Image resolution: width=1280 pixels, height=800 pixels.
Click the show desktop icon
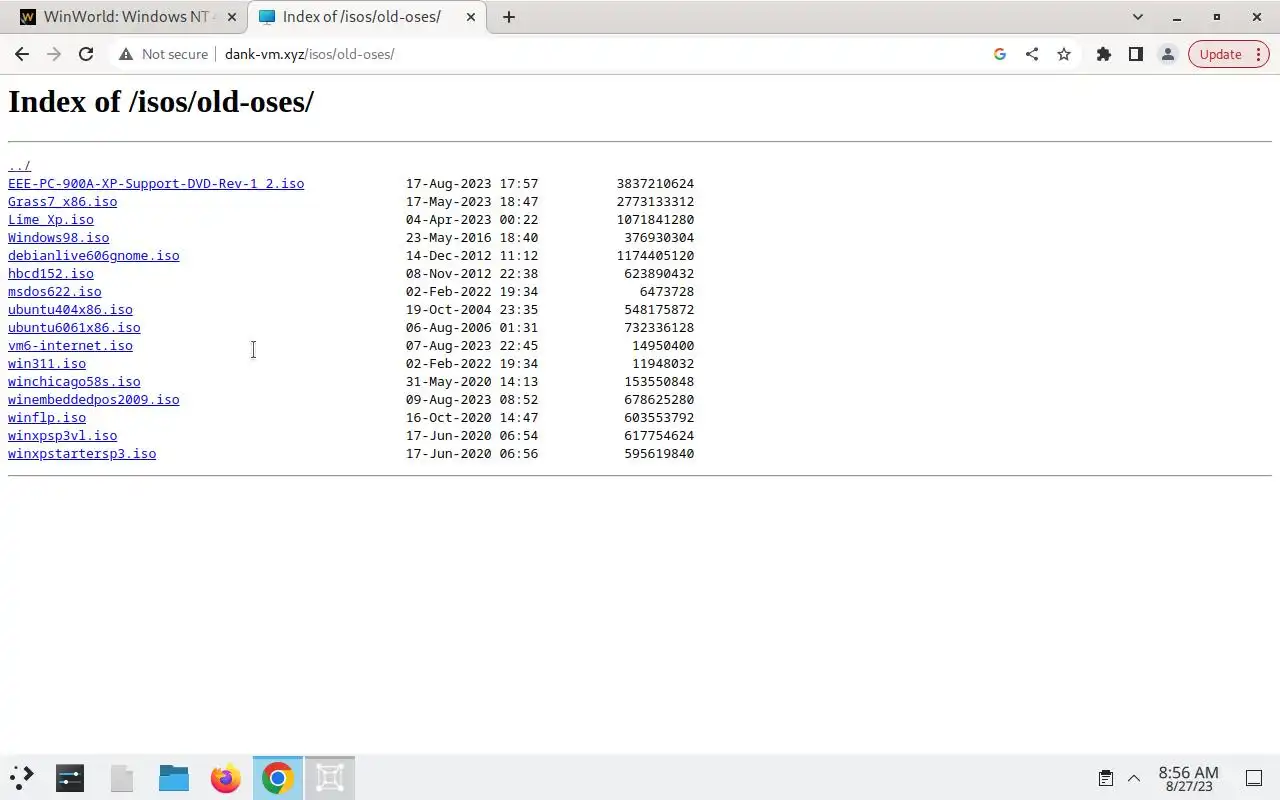tap(1253, 778)
